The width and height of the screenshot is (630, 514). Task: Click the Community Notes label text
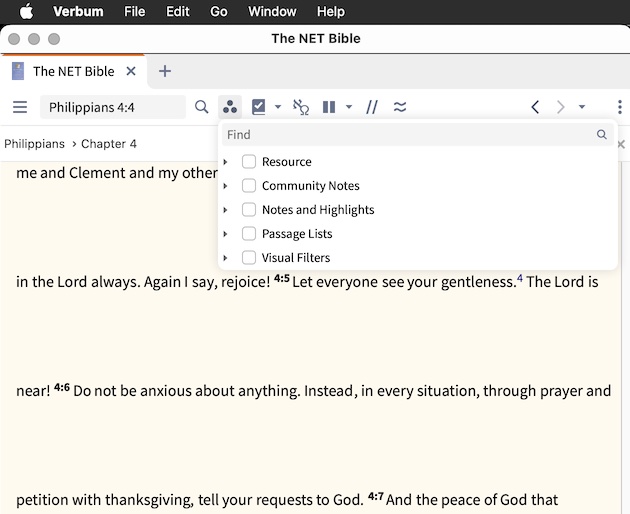(x=311, y=186)
